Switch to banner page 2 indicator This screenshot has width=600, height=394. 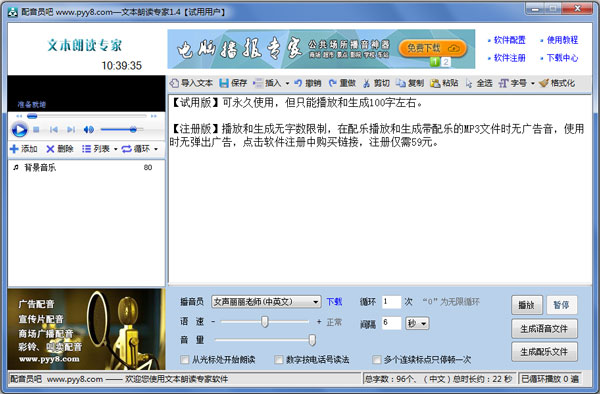[x=445, y=62]
